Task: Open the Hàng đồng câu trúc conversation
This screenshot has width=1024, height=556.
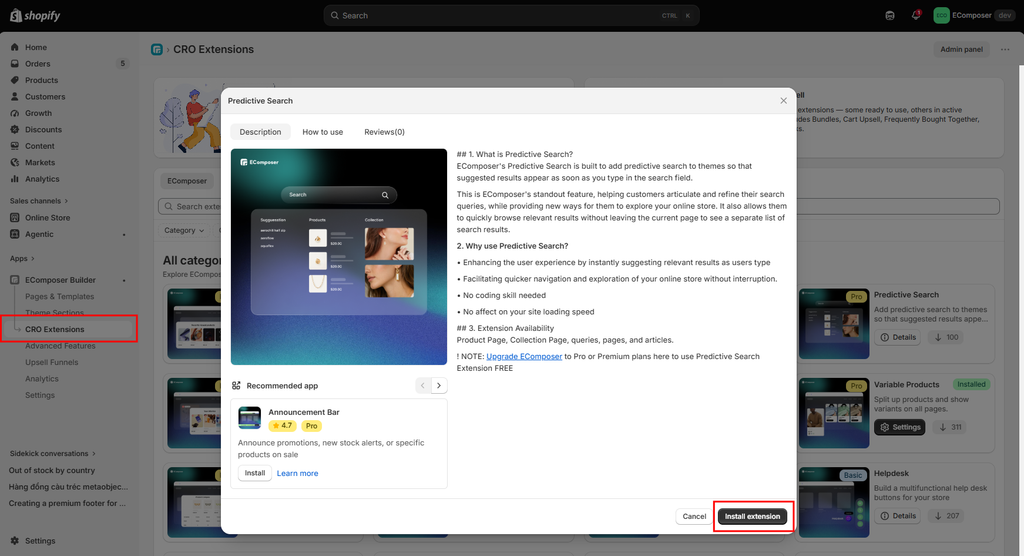Action: [68, 486]
